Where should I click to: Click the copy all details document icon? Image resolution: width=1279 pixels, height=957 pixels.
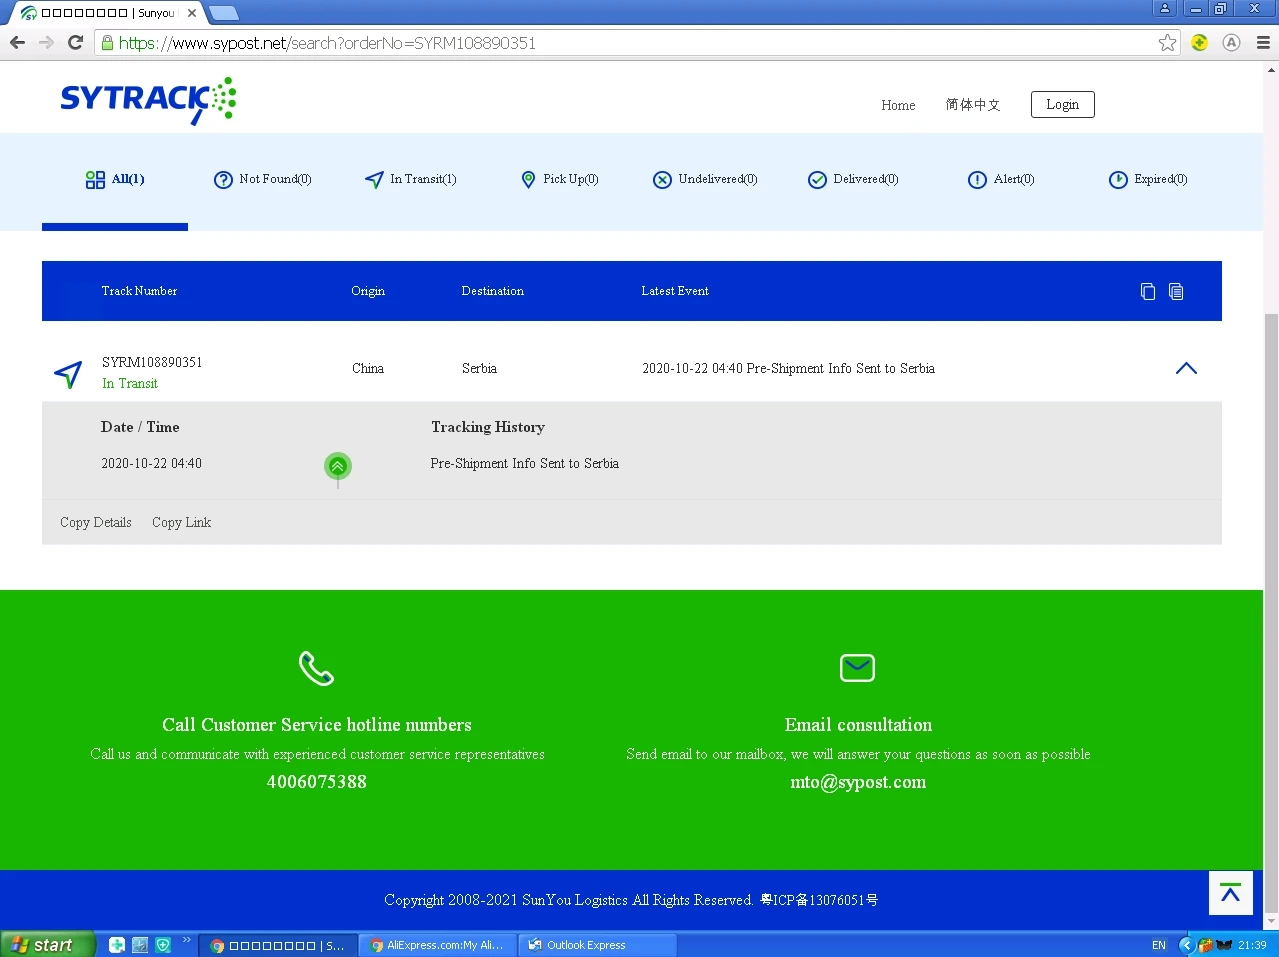coord(1176,291)
